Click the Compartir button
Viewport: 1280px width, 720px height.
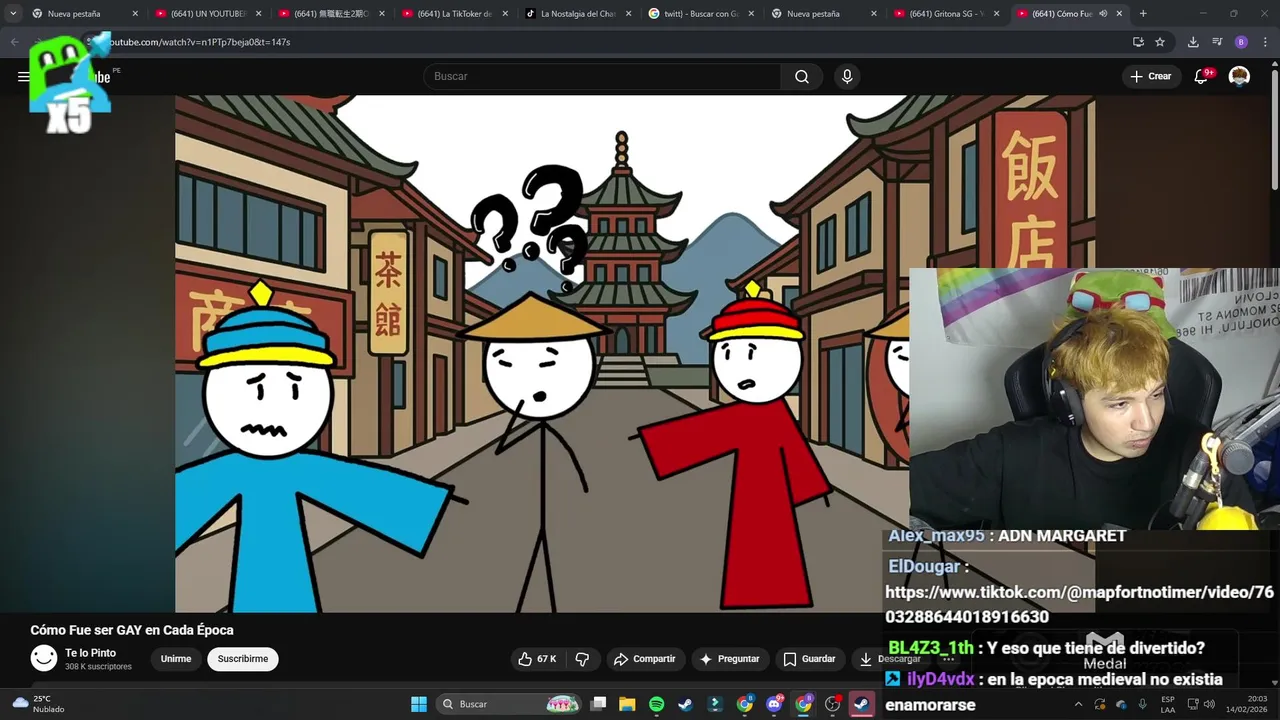(x=645, y=659)
